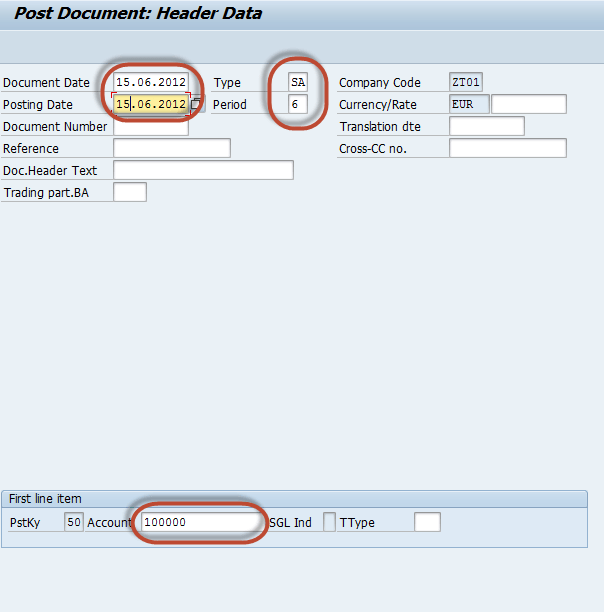This screenshot has width=604, height=612.
Task: Click the Company Code field showing ZT01
Action: pos(466,82)
